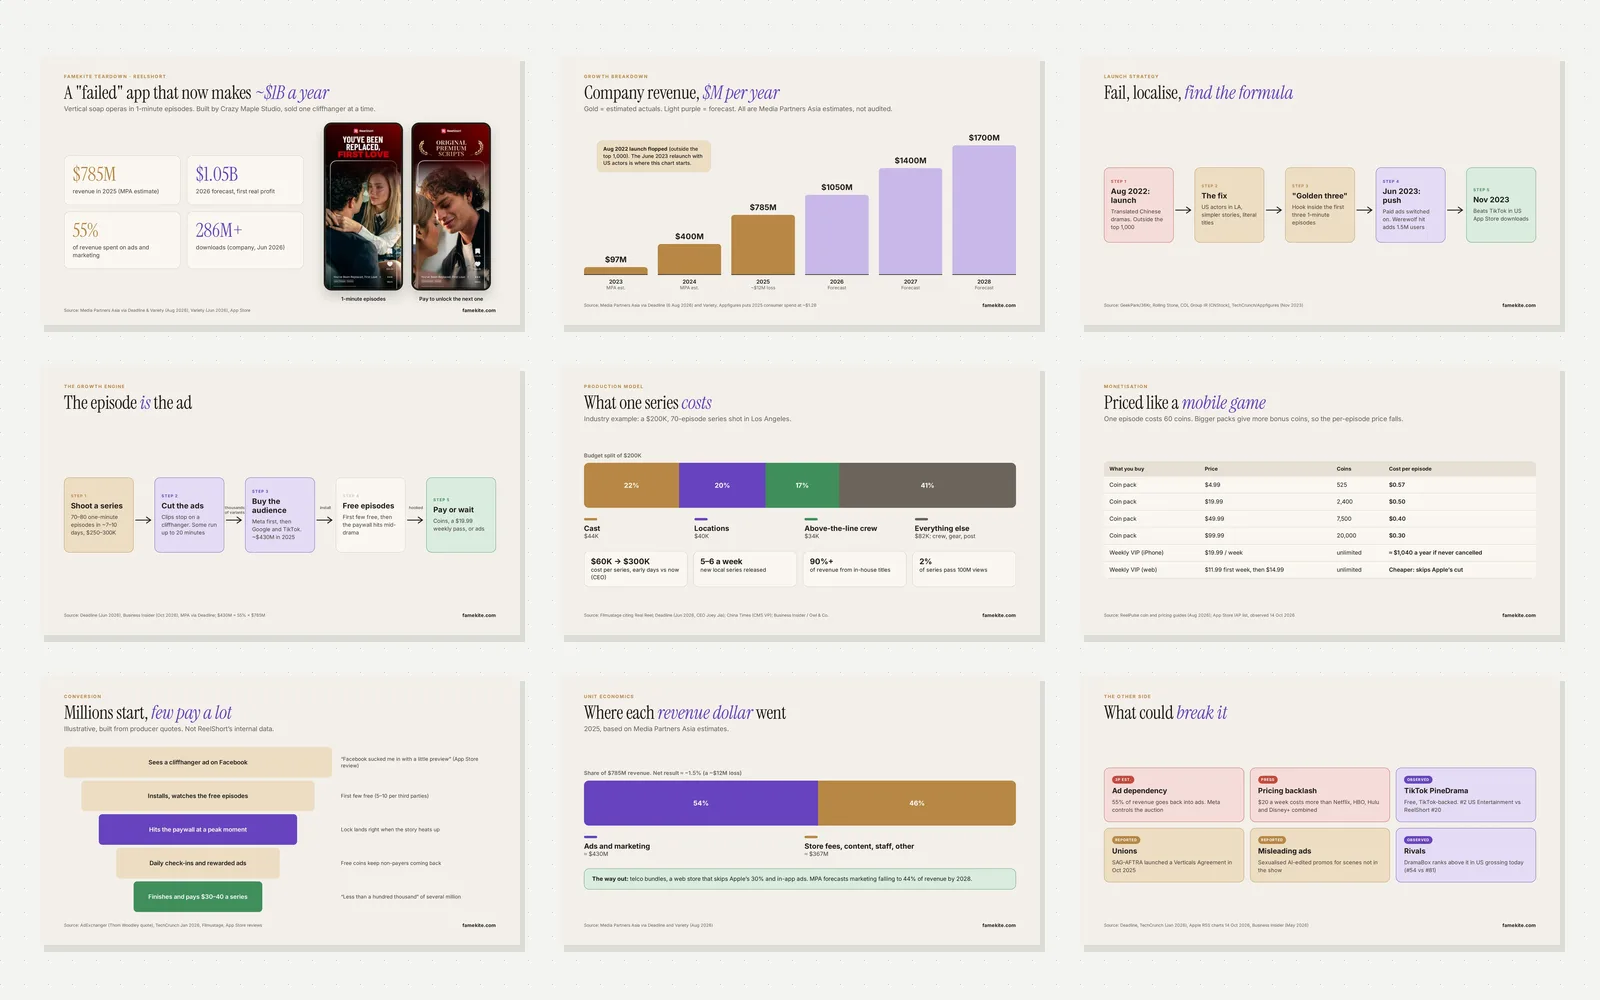This screenshot has width=1600, height=1000.
Task: Select the "Aug 2022: launch" step card
Action: (1139, 205)
